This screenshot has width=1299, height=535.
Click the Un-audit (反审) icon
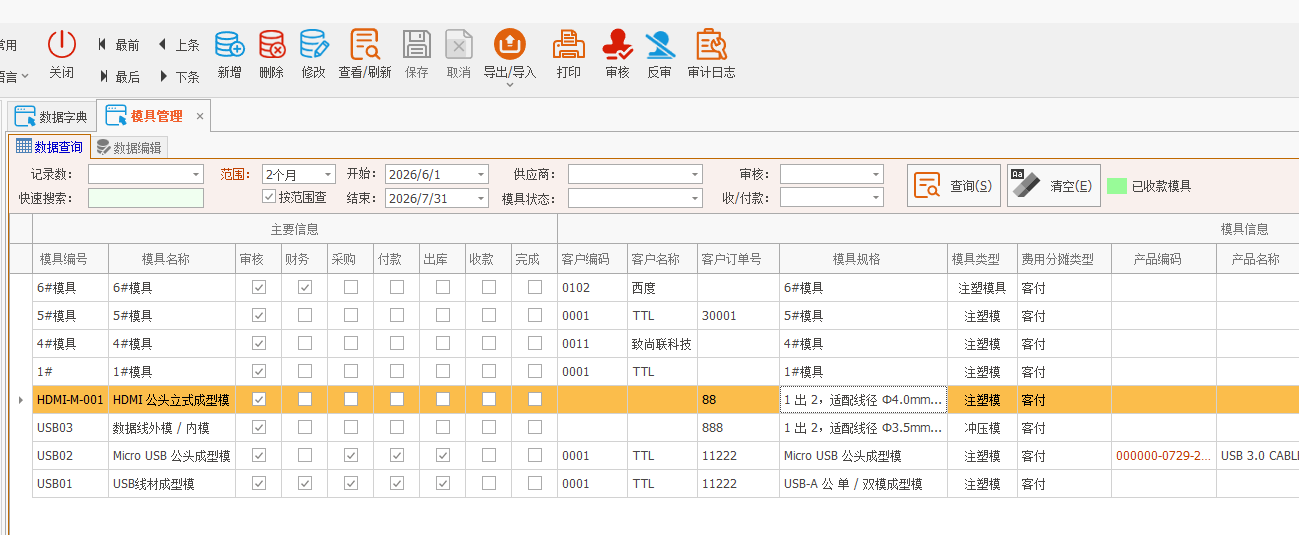point(659,44)
